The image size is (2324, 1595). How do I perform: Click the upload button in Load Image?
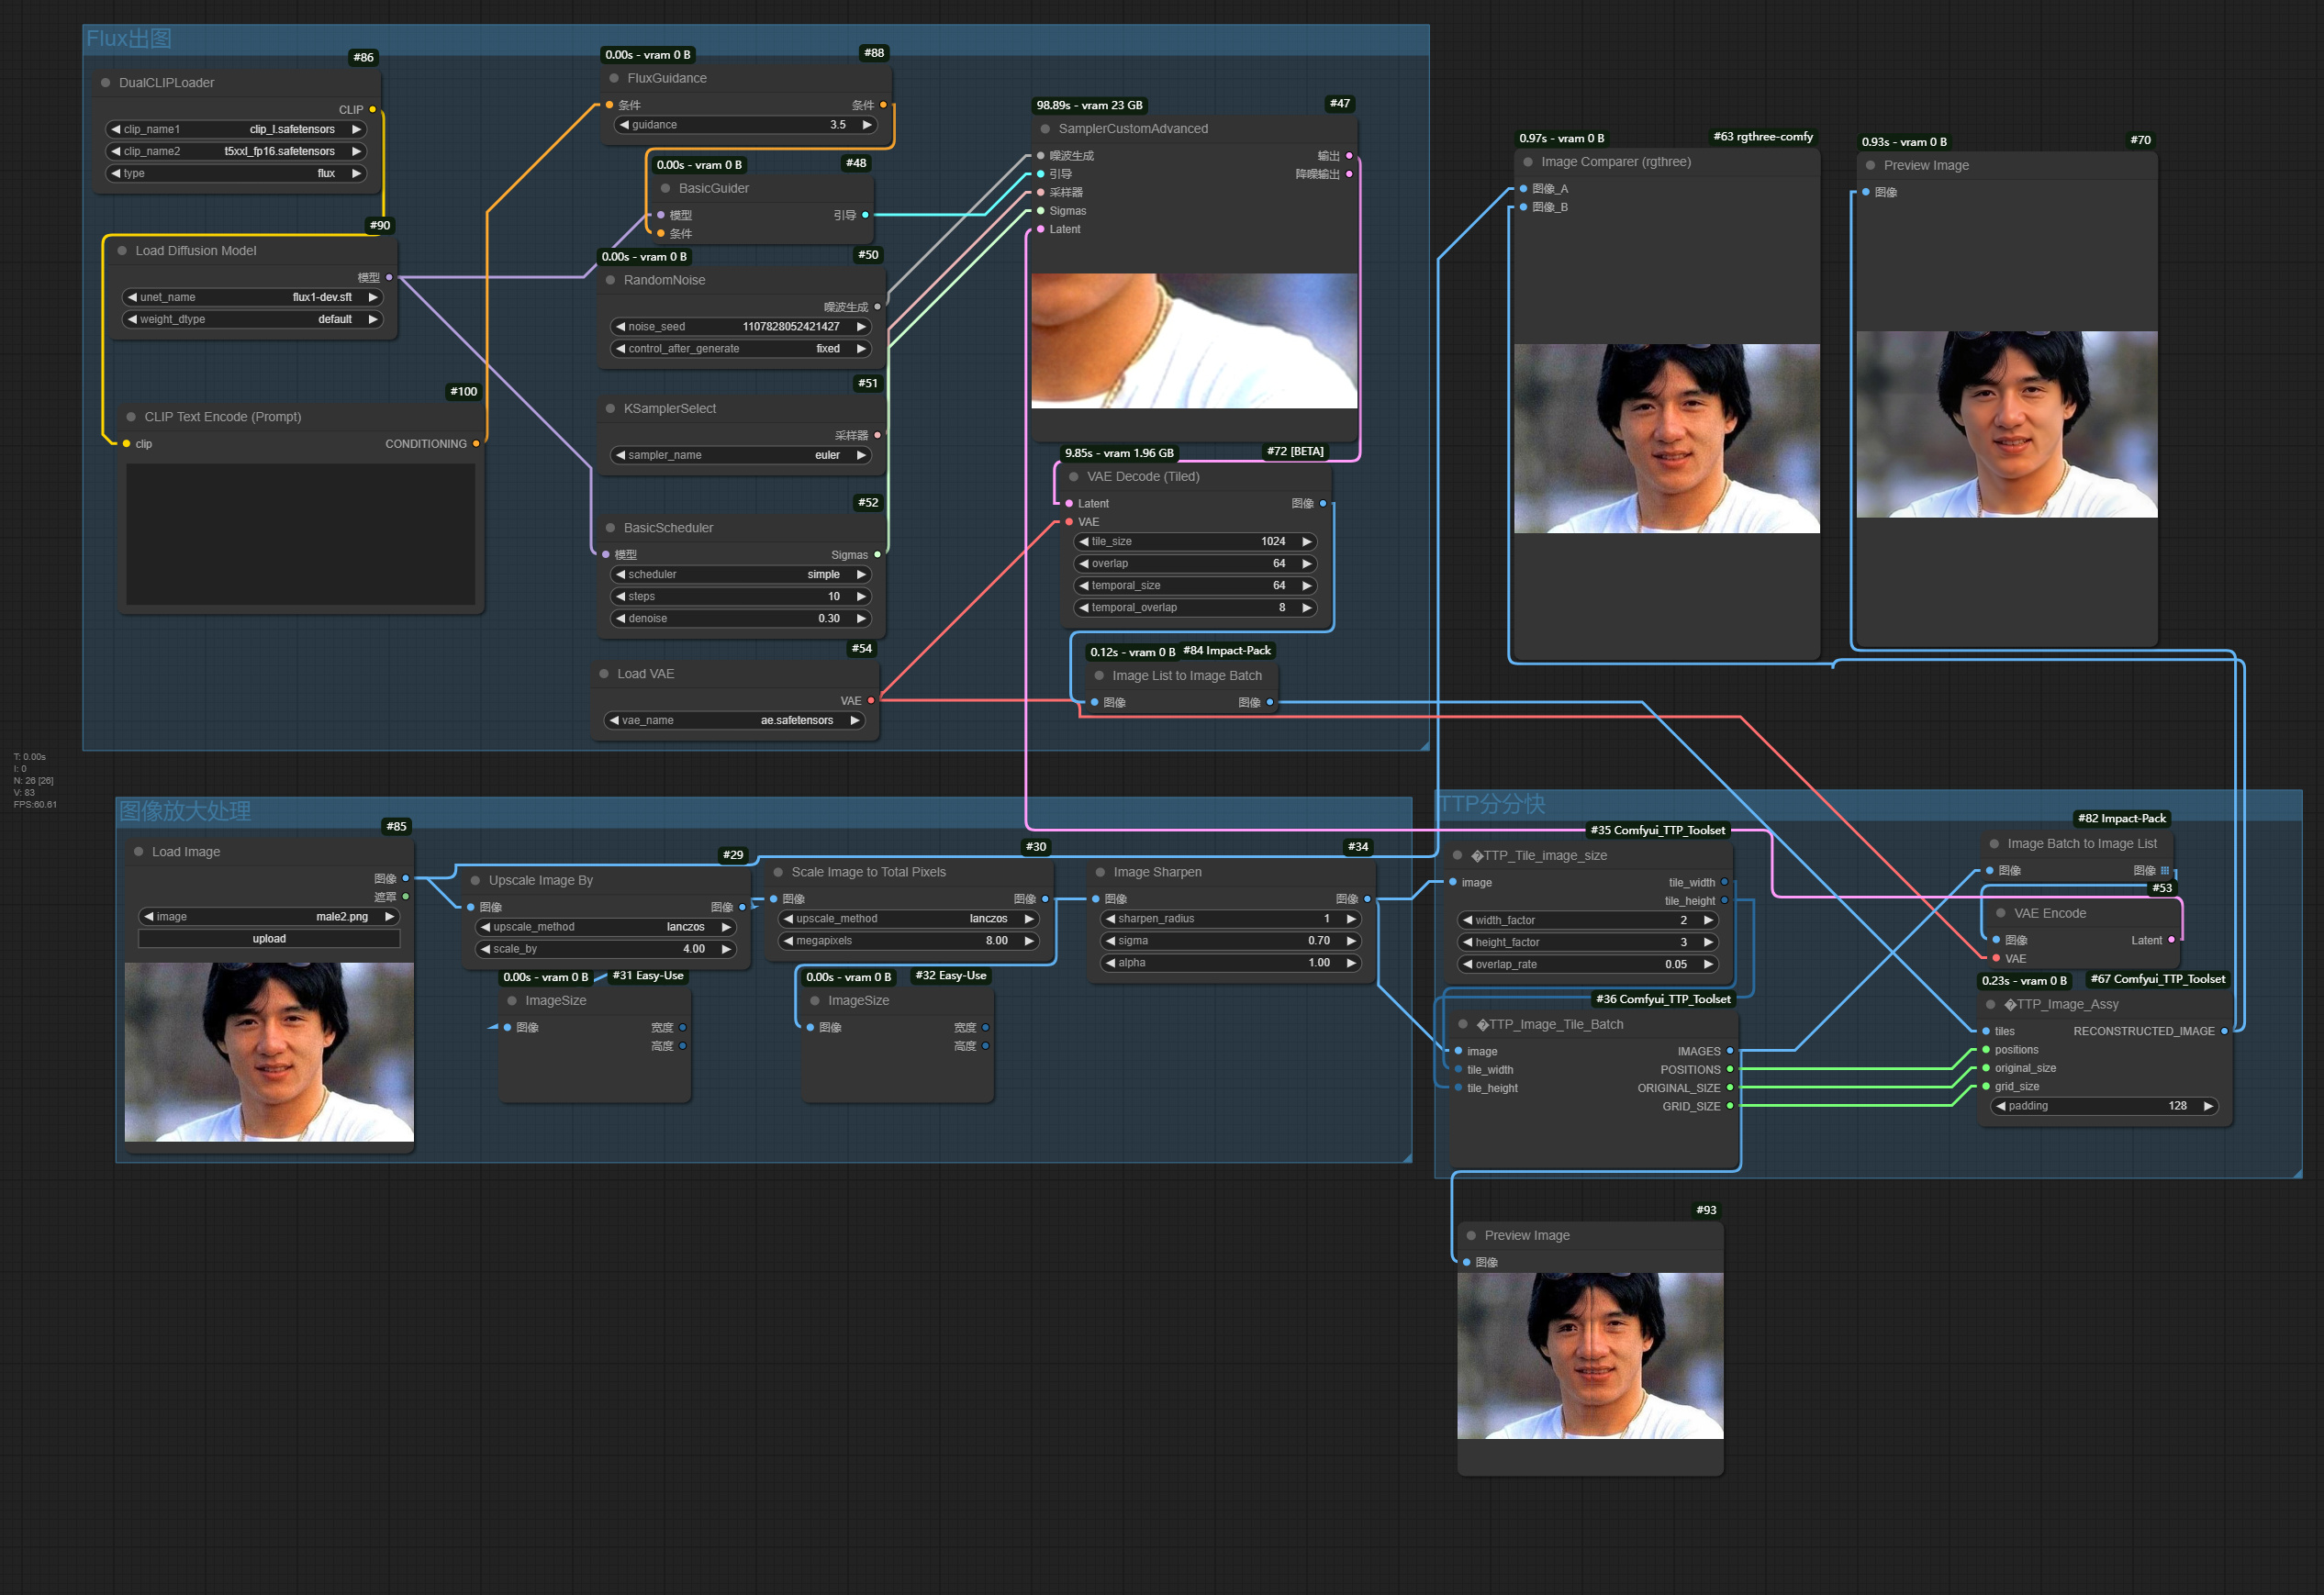tap(268, 938)
